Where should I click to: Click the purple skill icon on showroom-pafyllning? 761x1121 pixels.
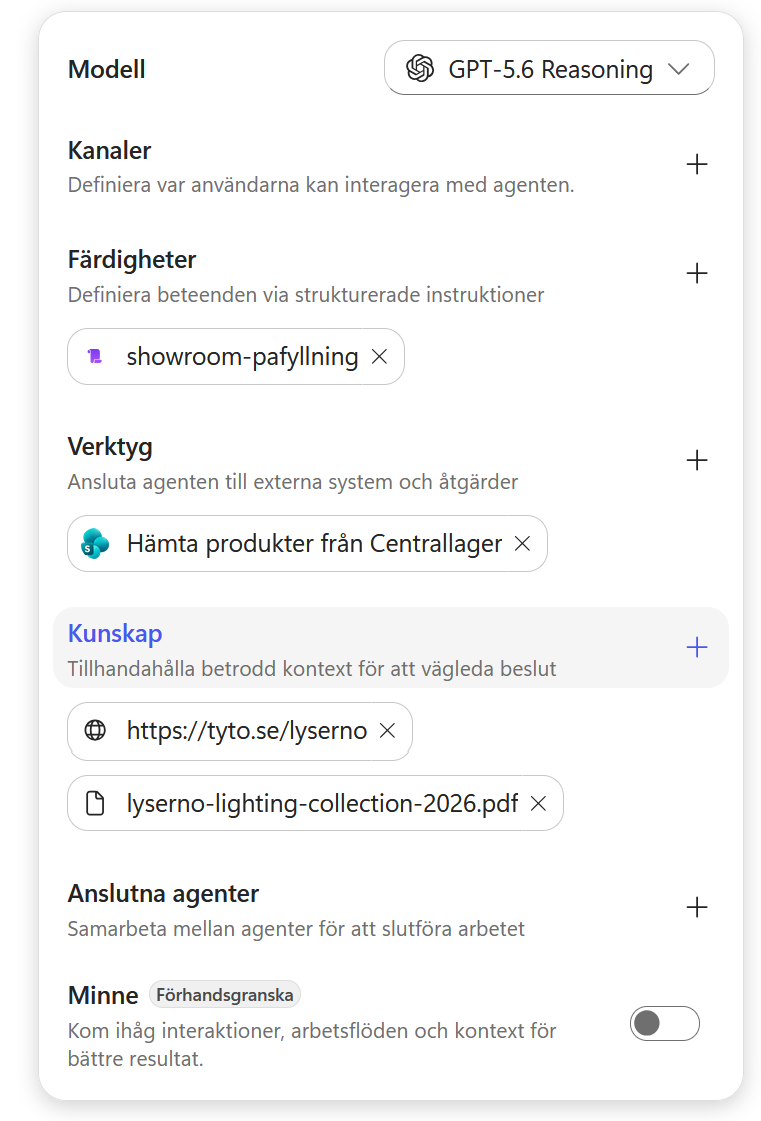click(95, 356)
